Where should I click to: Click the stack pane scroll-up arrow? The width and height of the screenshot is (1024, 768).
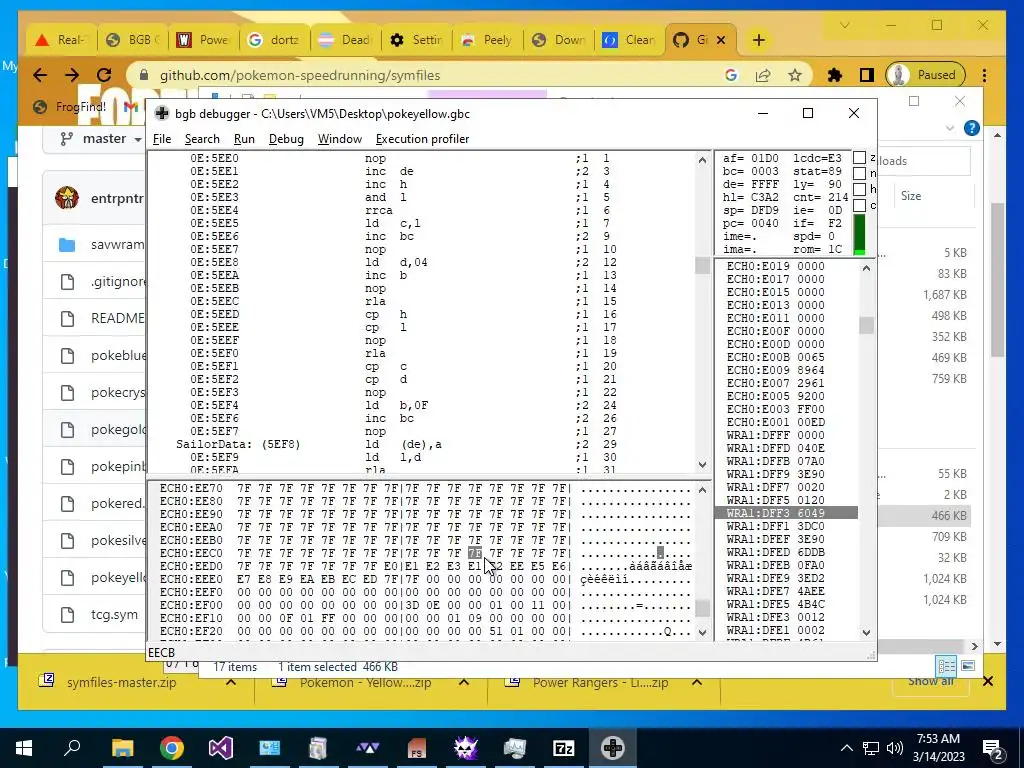point(867,267)
